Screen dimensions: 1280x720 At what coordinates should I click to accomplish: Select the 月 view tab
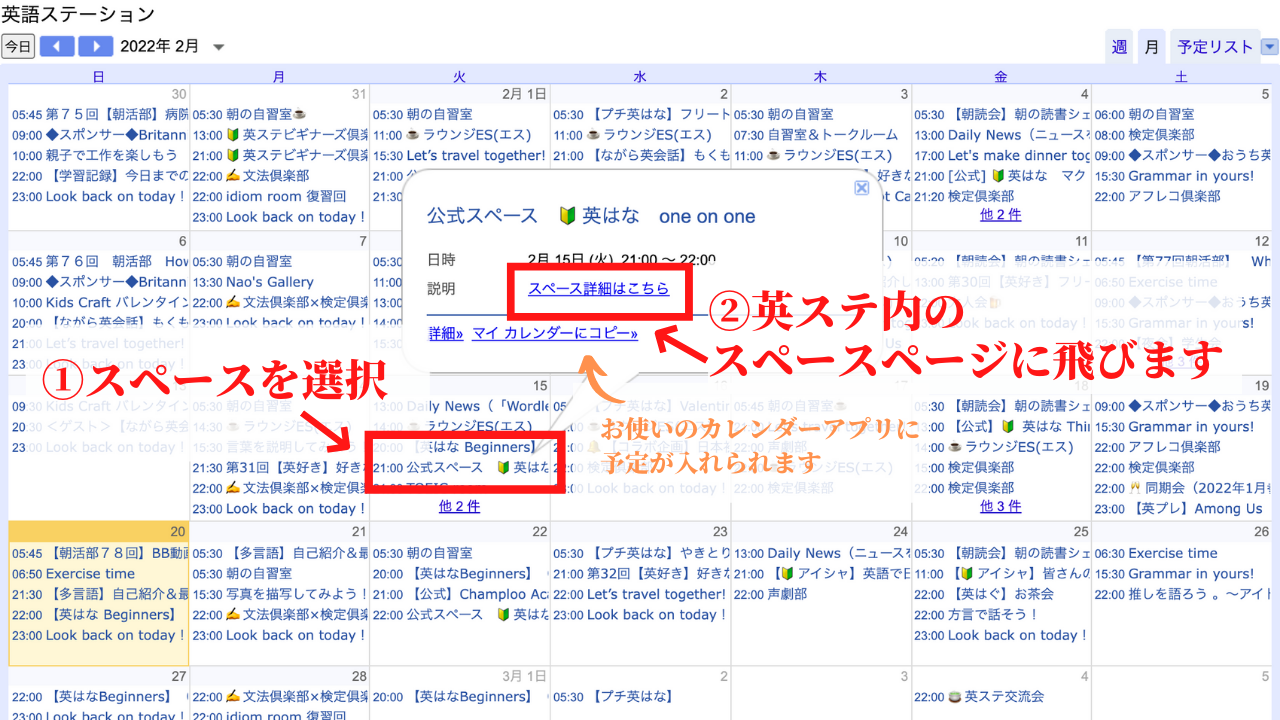coord(1152,47)
